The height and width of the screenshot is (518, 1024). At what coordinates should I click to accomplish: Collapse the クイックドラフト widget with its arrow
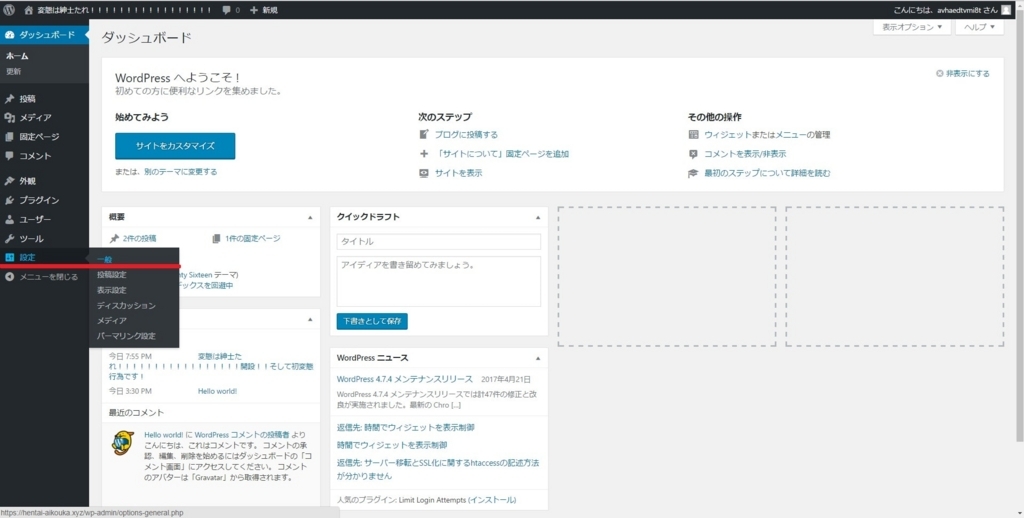point(537,217)
